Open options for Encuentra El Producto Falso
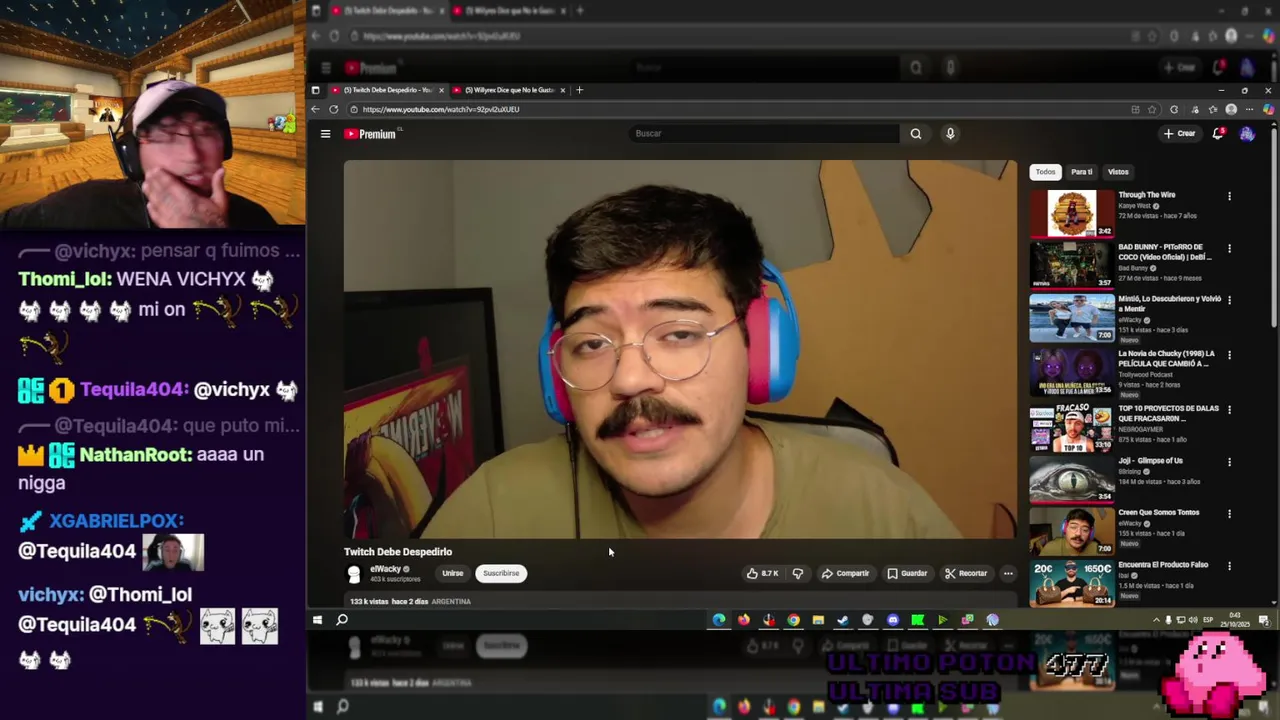Screen dimensions: 1280x720 [1229, 566]
